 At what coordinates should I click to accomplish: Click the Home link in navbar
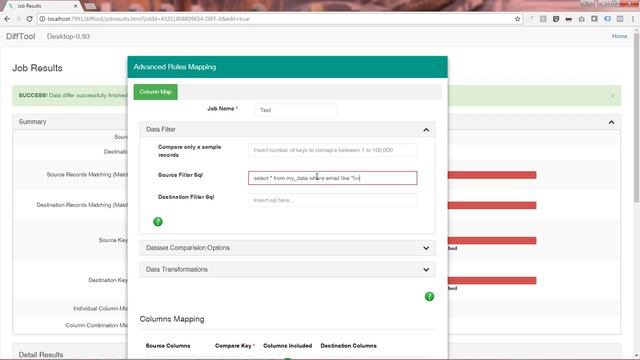pos(619,36)
